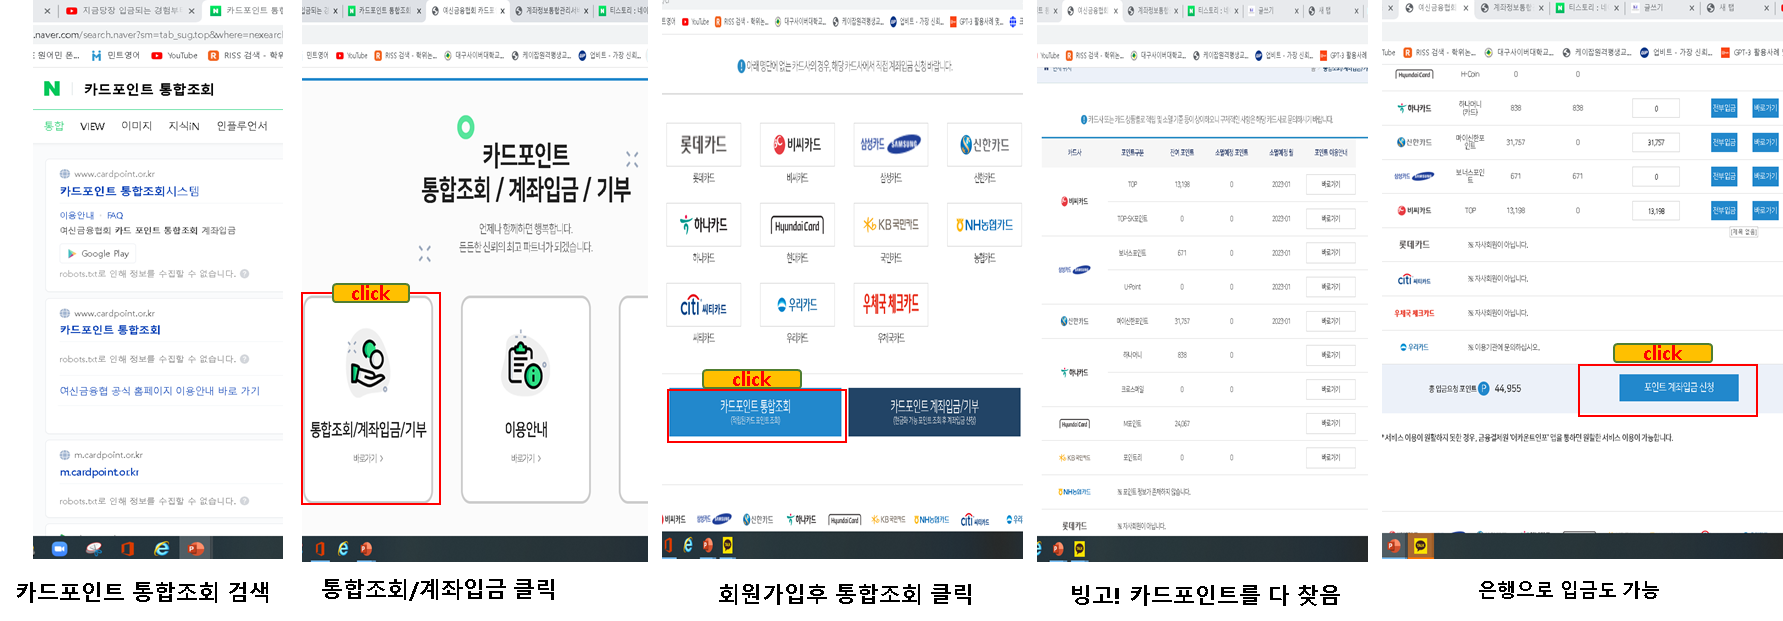Switch to the 이미지 tab in Naver search
1783x621 pixels.
point(136,126)
